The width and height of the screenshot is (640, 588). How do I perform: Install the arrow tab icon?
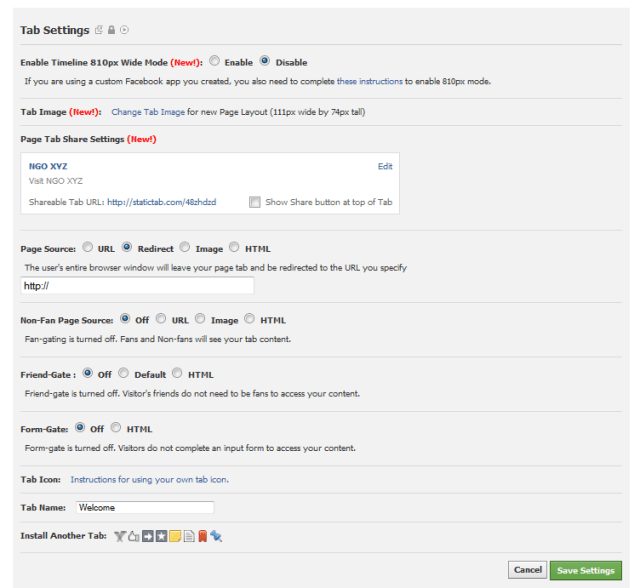[x=148, y=536]
